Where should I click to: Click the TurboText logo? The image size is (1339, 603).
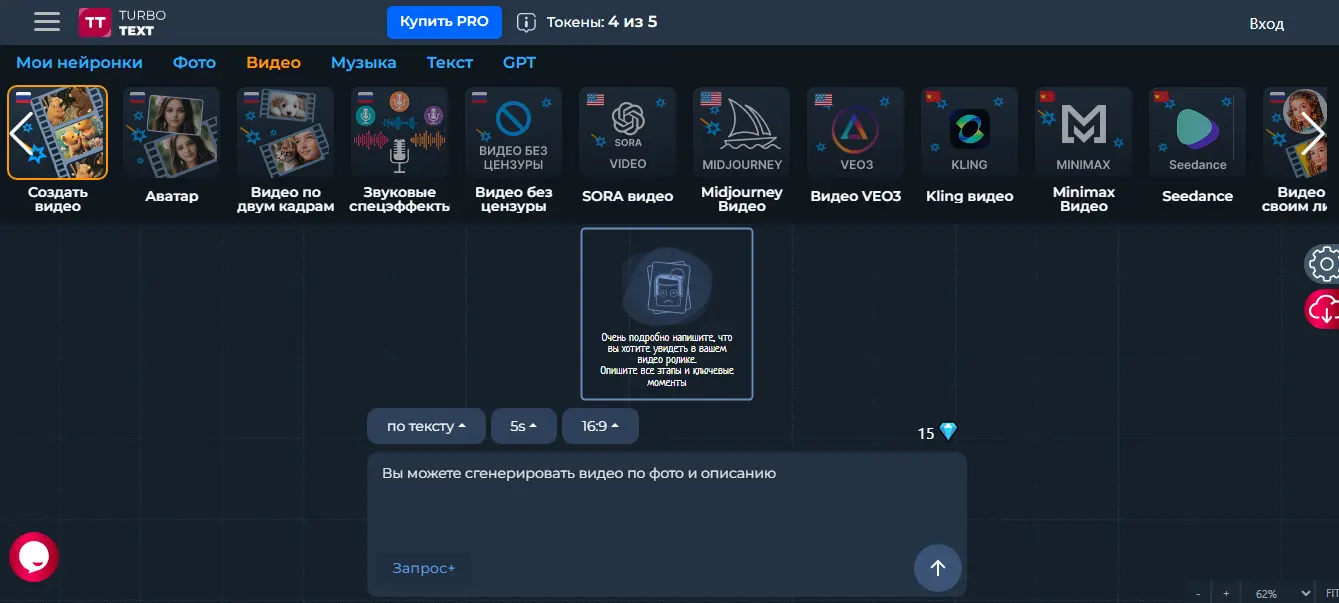123,22
